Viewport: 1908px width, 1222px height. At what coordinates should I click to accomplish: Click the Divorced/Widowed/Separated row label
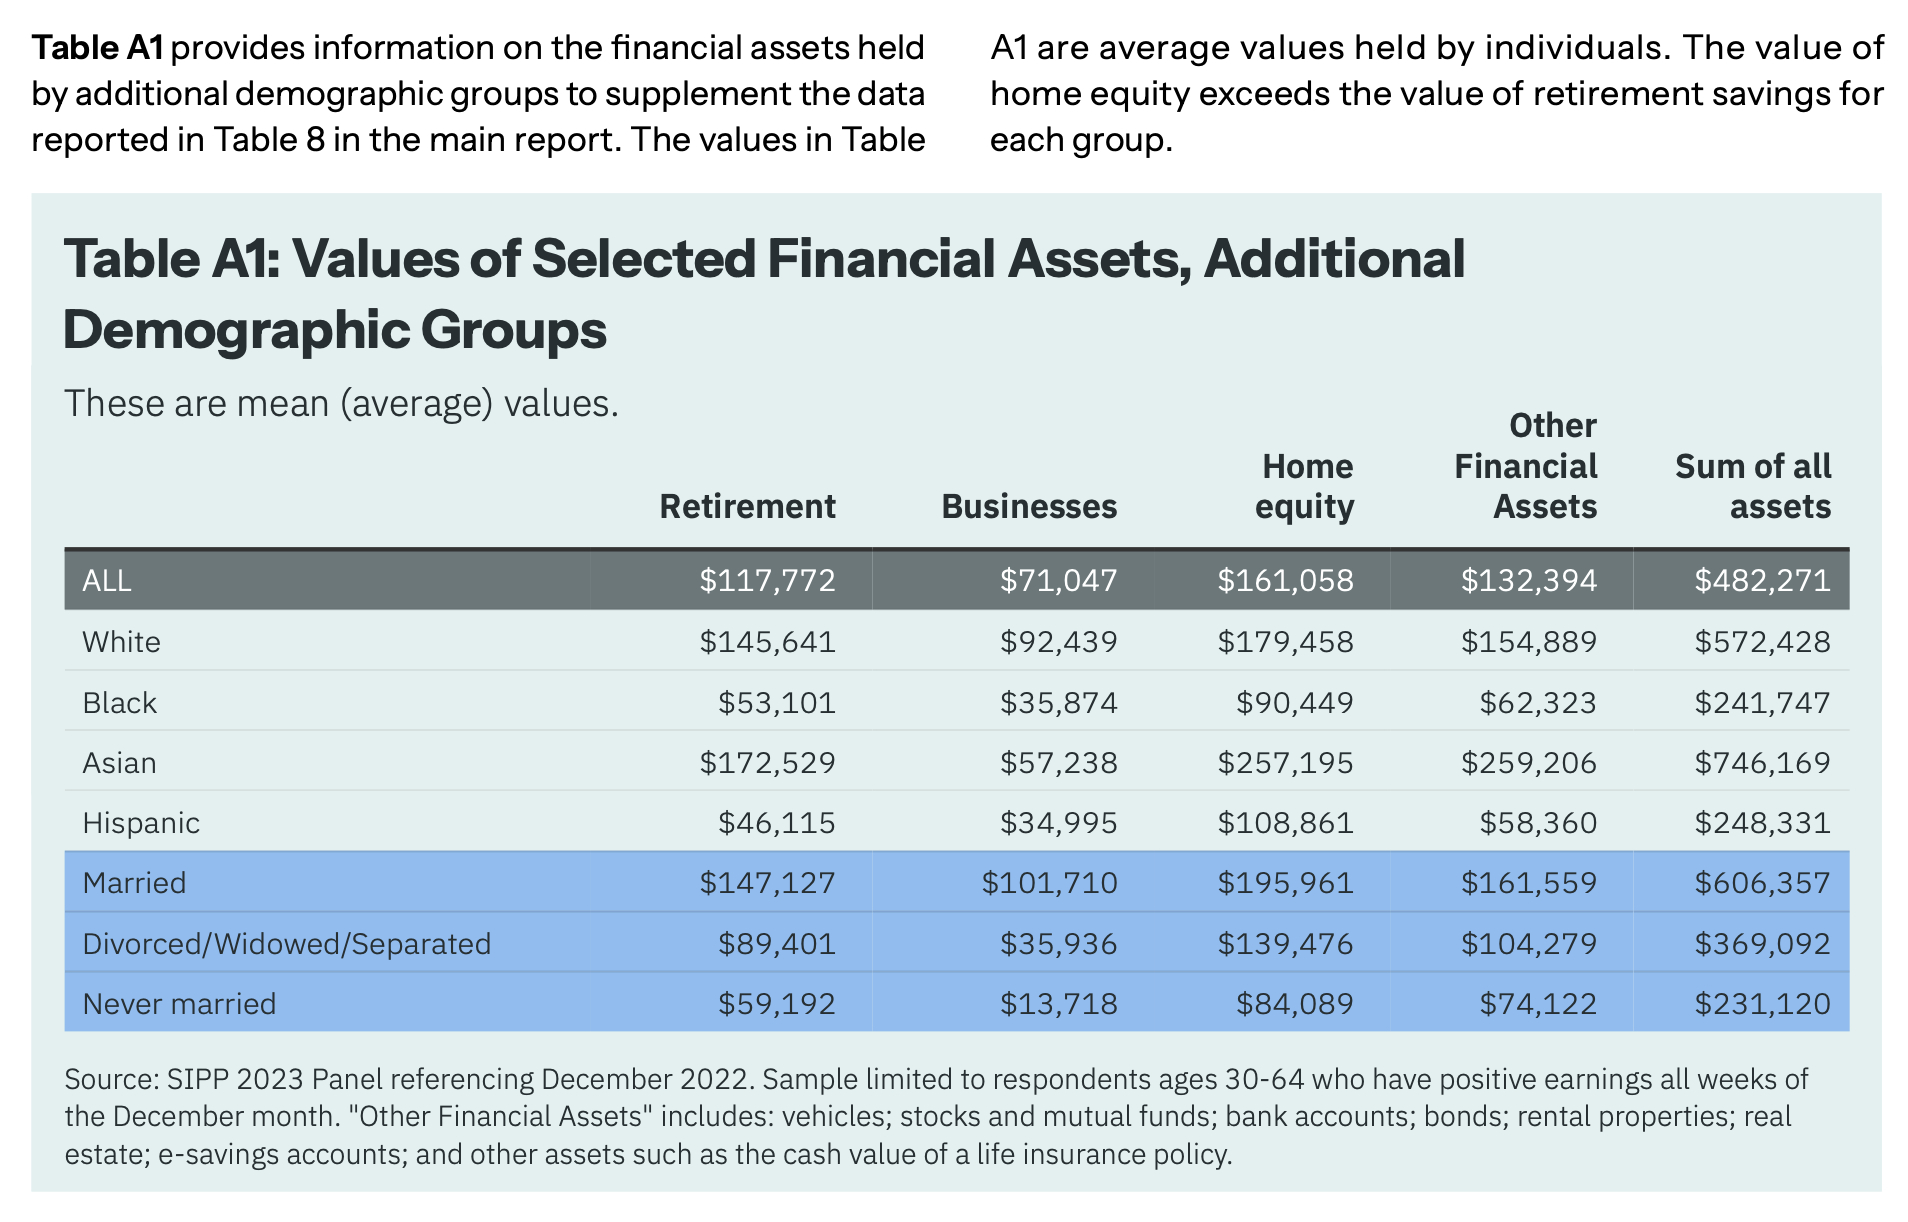pos(287,944)
